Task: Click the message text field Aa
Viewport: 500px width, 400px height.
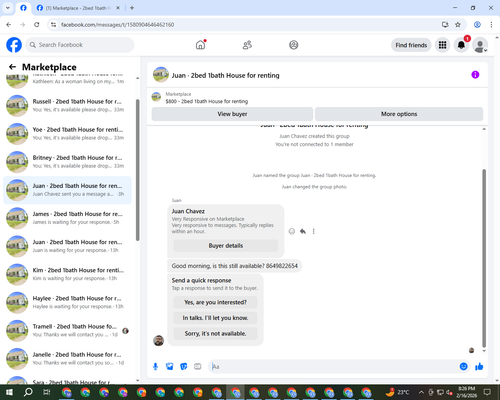Action: coord(333,367)
